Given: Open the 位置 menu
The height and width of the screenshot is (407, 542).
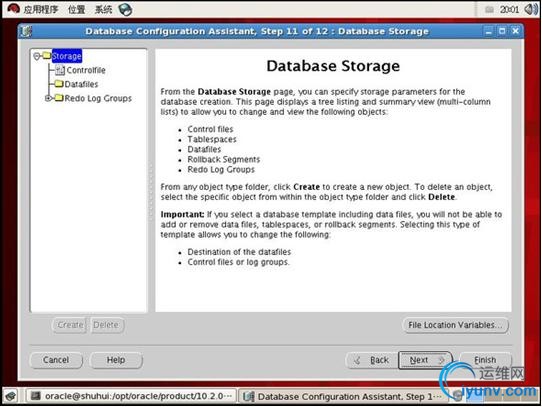Looking at the screenshot, I should [76, 9].
